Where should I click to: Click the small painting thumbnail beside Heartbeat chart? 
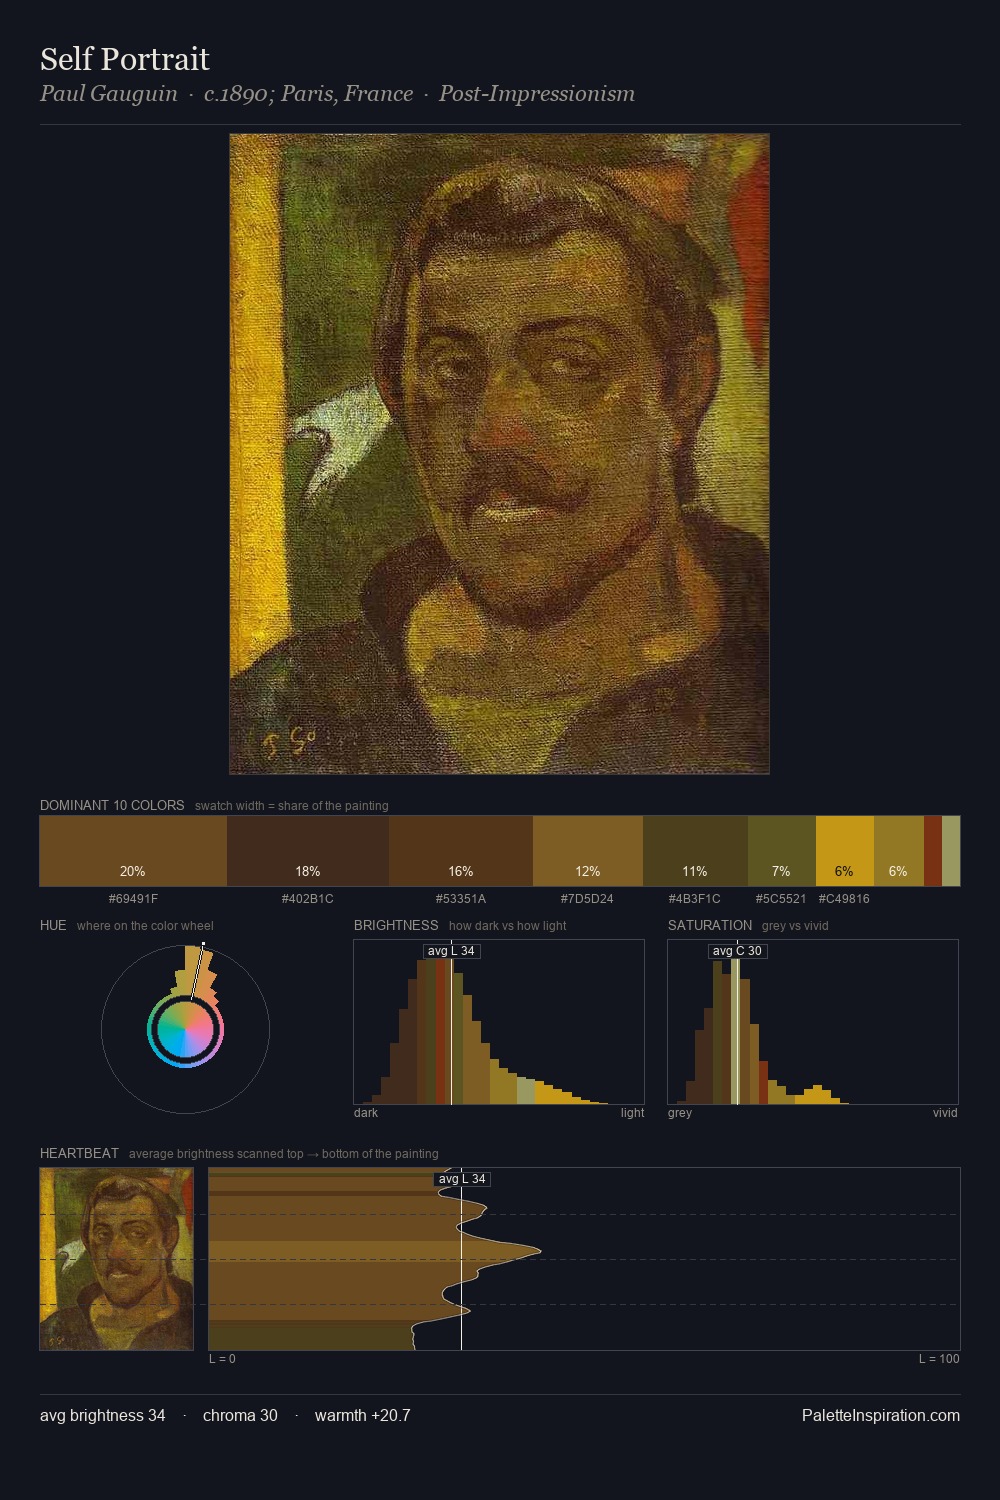116,1259
